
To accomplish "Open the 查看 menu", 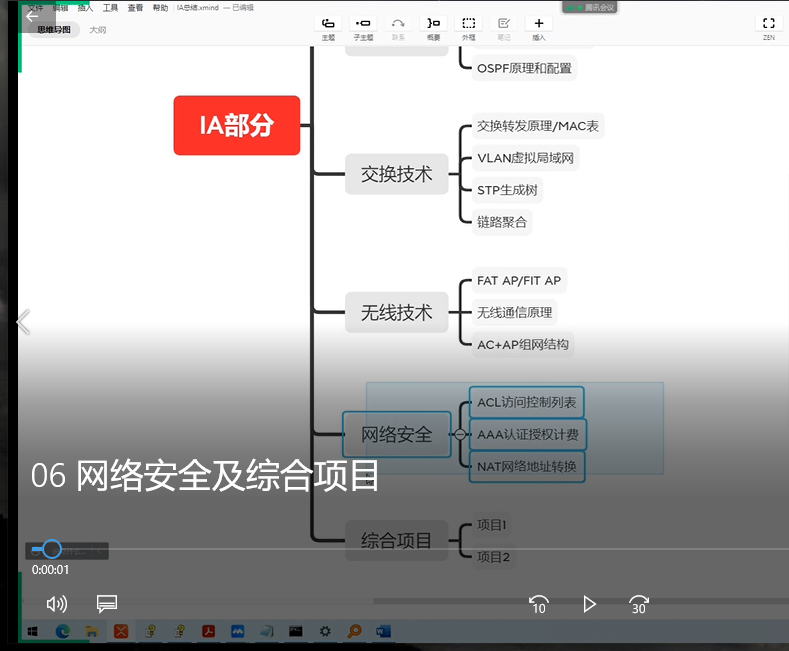I will [x=135, y=8].
